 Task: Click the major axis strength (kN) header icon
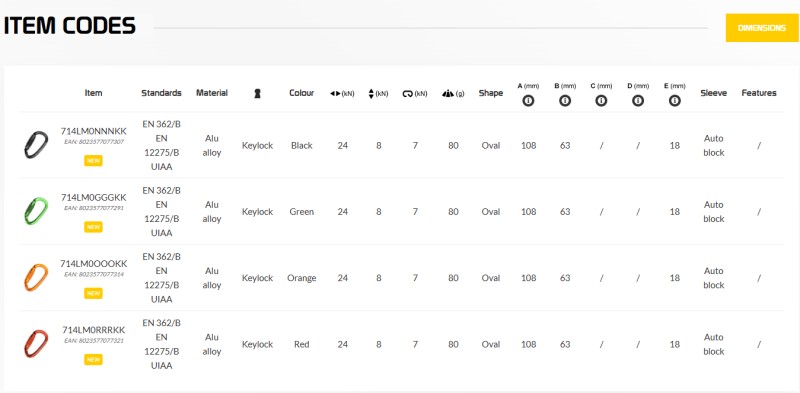tap(335, 93)
